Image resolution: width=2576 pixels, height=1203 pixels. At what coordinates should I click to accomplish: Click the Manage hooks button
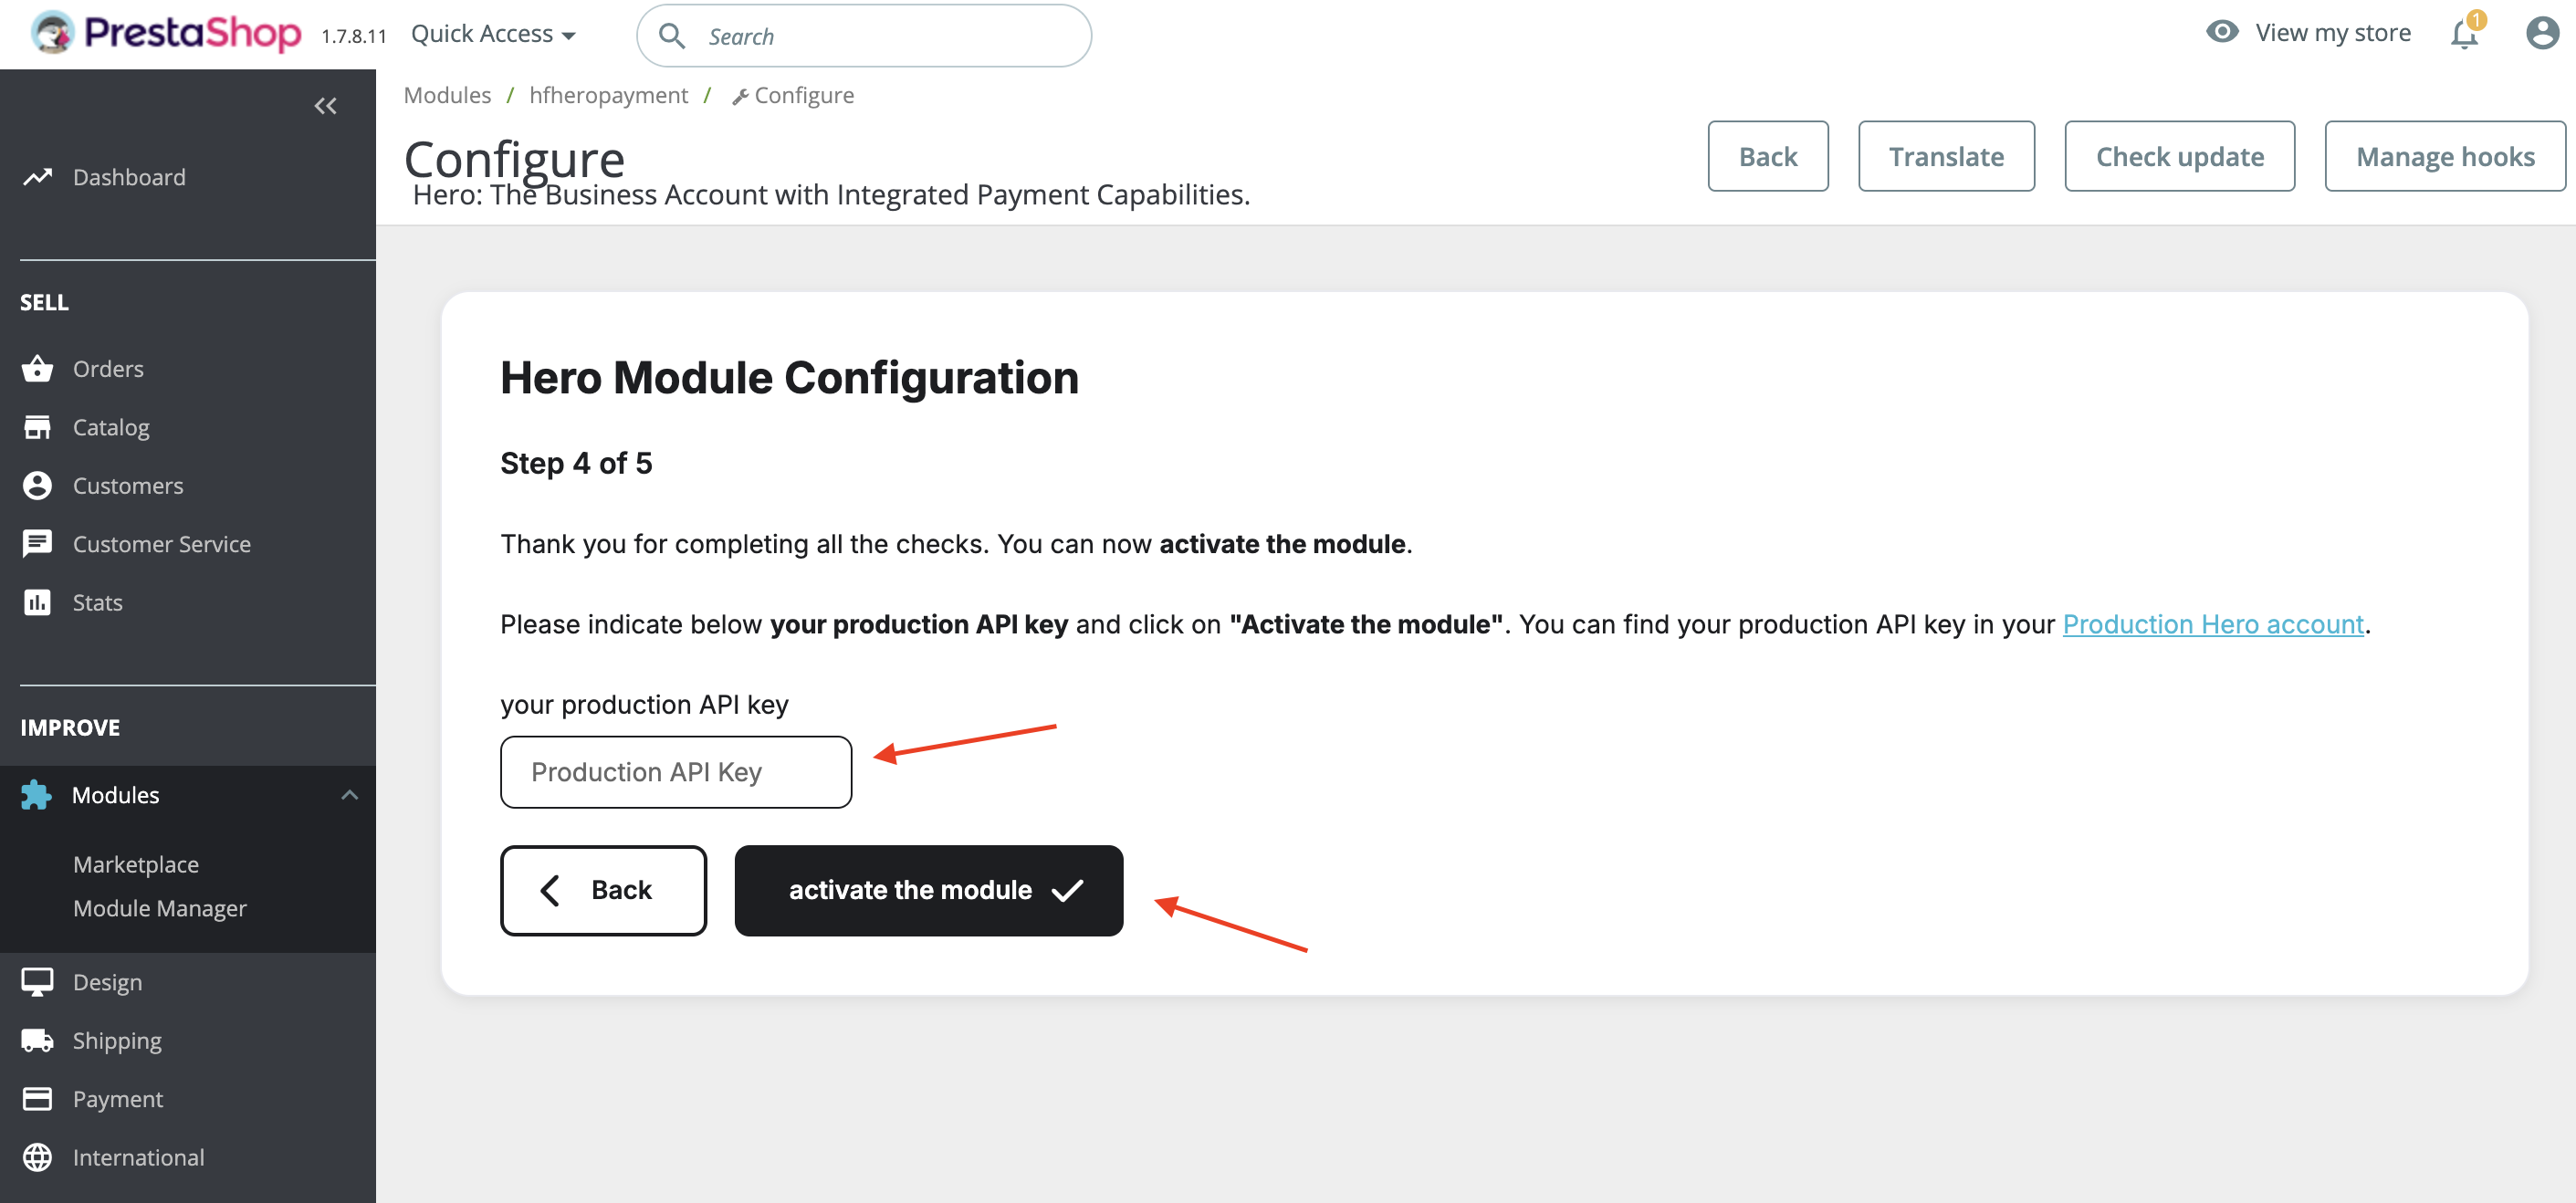click(2444, 157)
